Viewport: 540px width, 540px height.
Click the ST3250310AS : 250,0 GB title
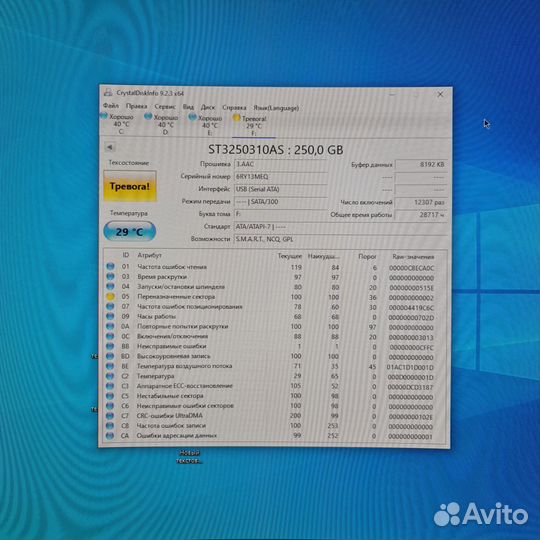tap(276, 150)
